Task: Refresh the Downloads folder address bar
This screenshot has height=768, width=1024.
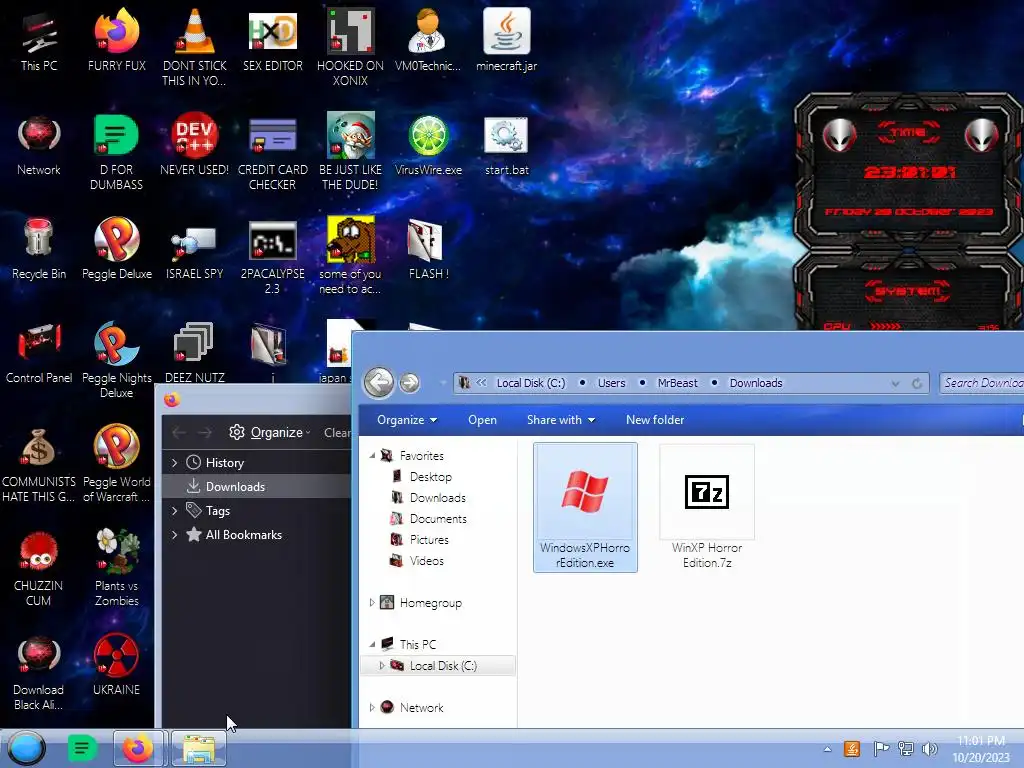Action: (x=917, y=383)
